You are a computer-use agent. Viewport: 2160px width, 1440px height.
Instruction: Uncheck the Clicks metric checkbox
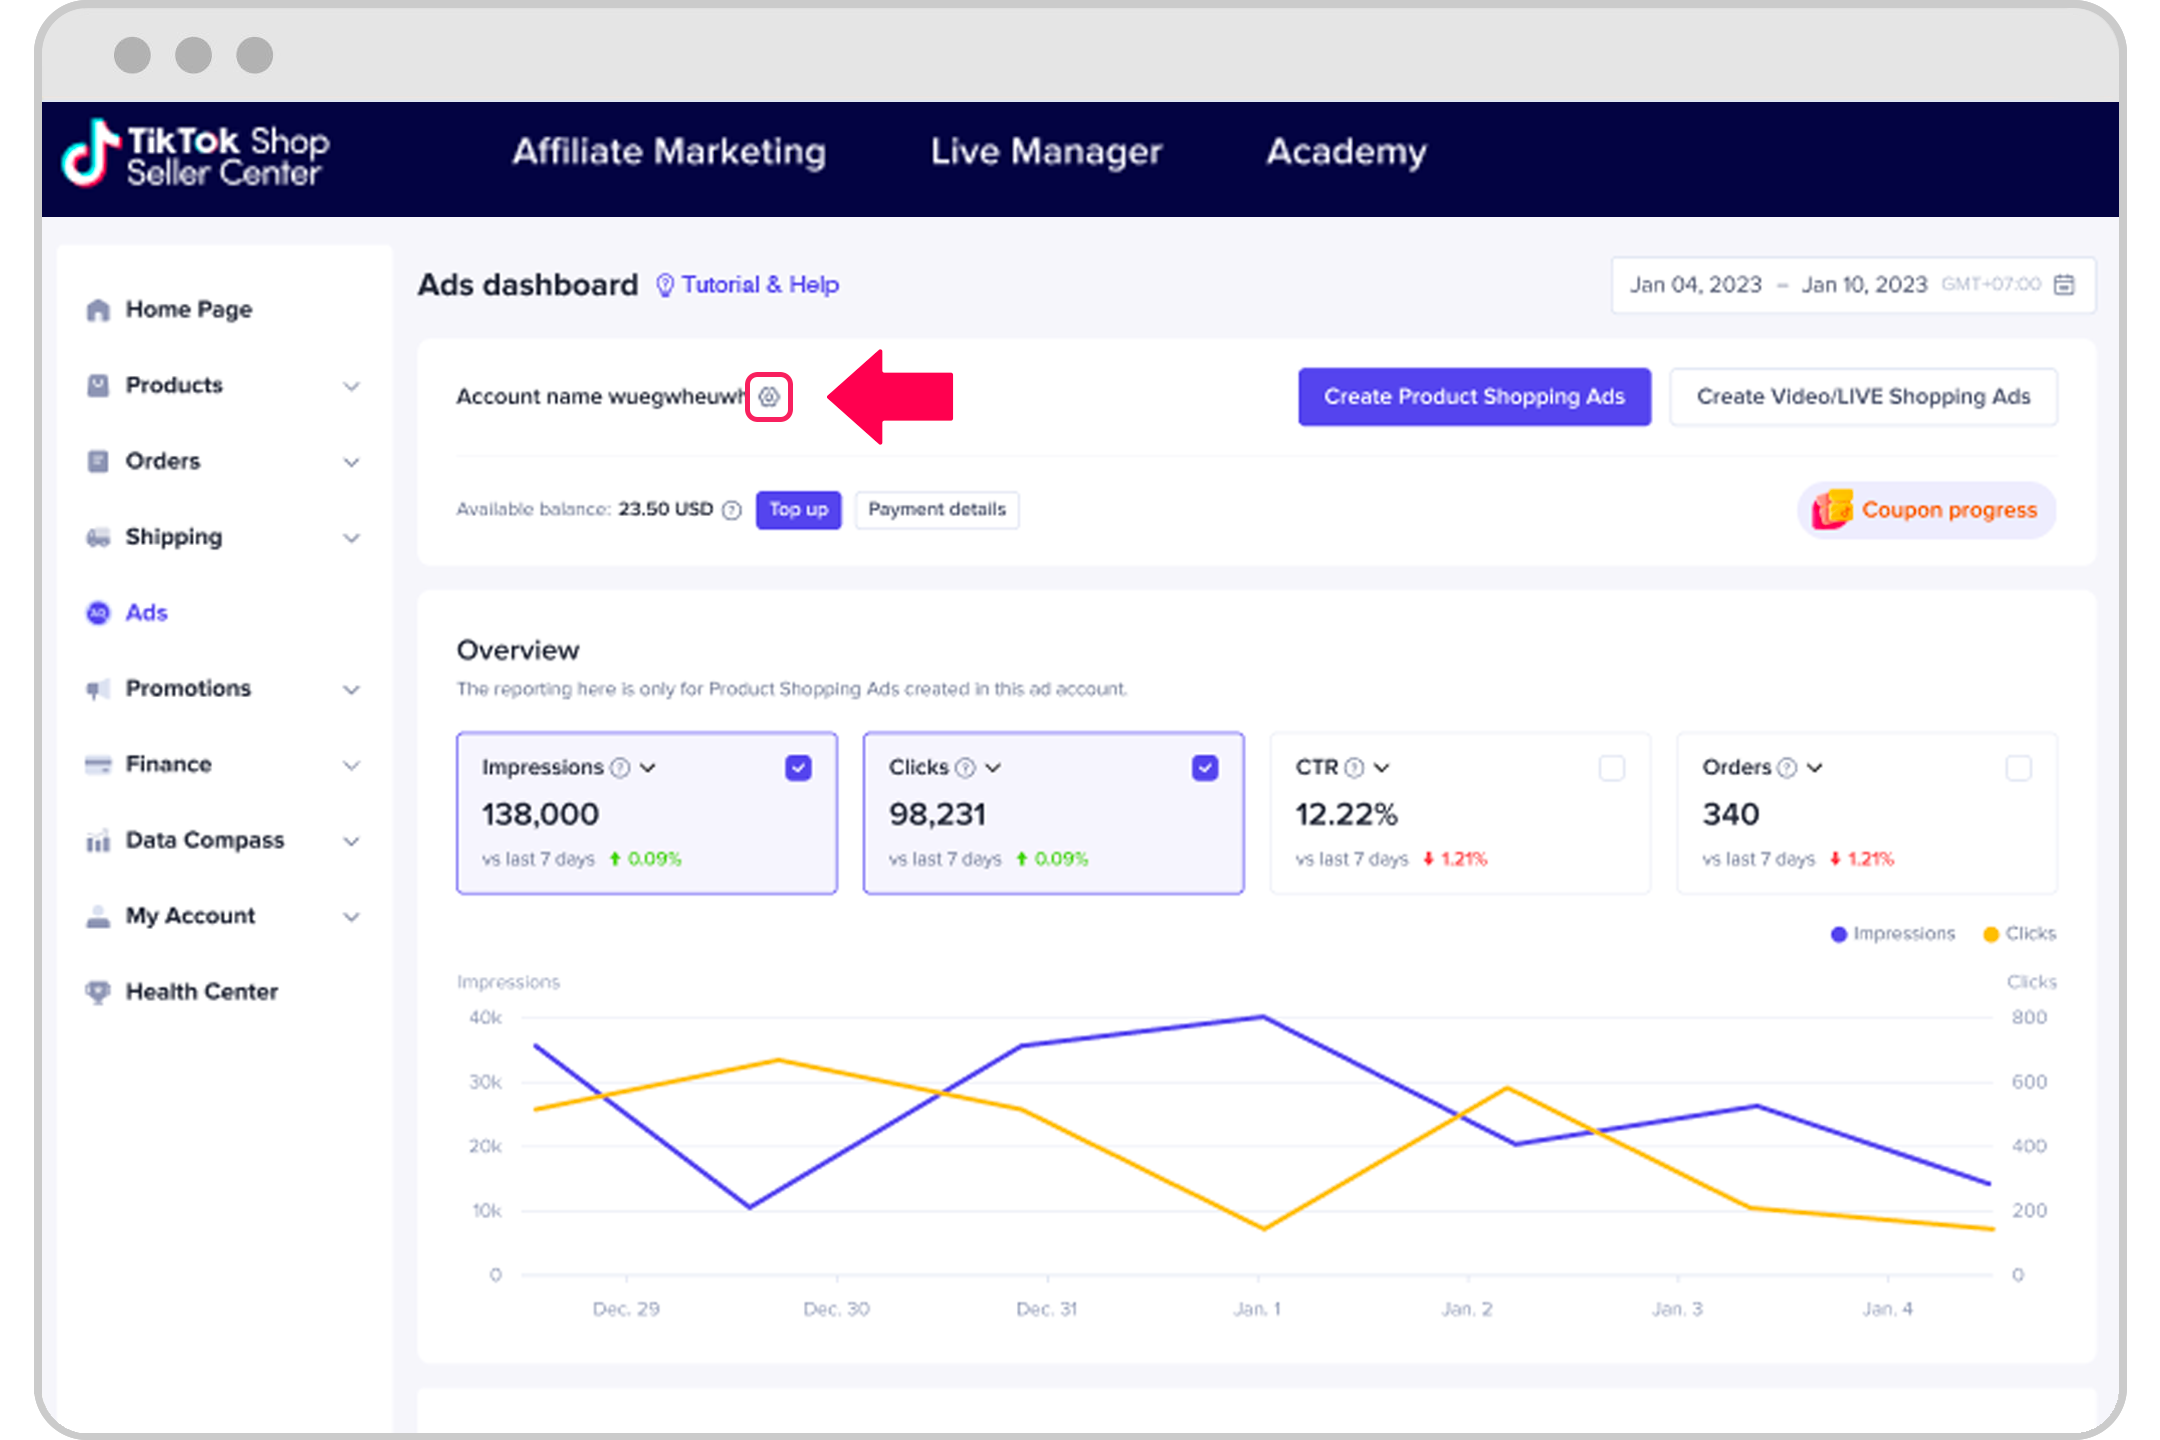(1205, 768)
